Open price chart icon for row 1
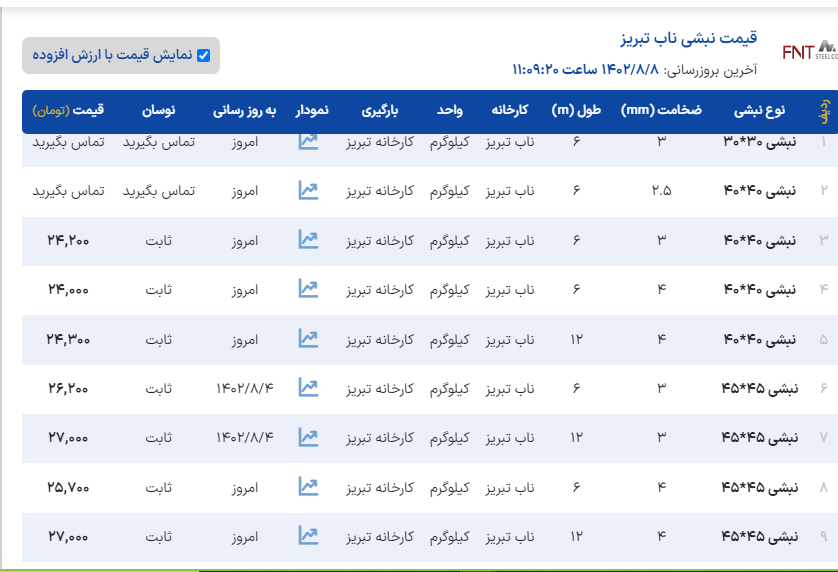 pos(308,142)
